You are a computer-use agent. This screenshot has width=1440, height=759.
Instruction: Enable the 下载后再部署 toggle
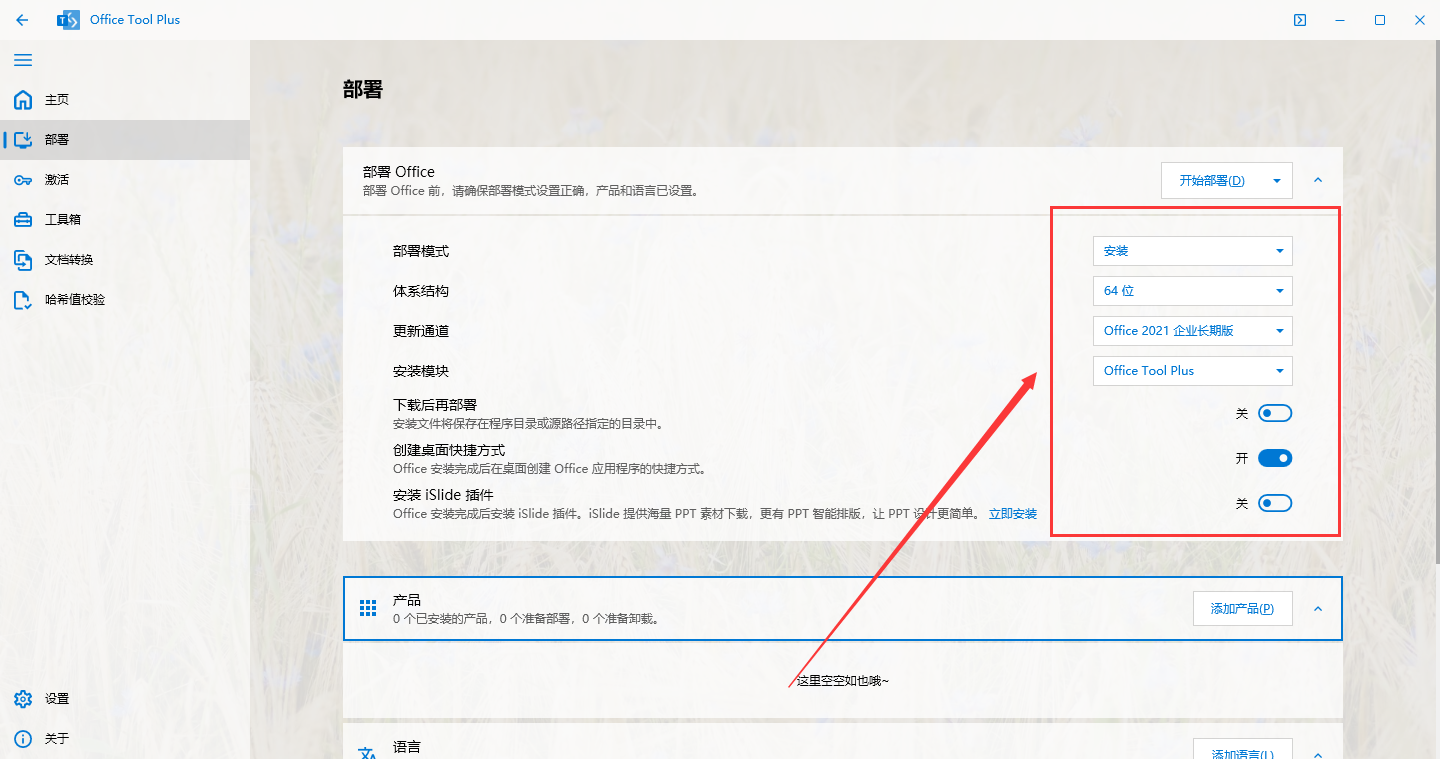(x=1275, y=412)
